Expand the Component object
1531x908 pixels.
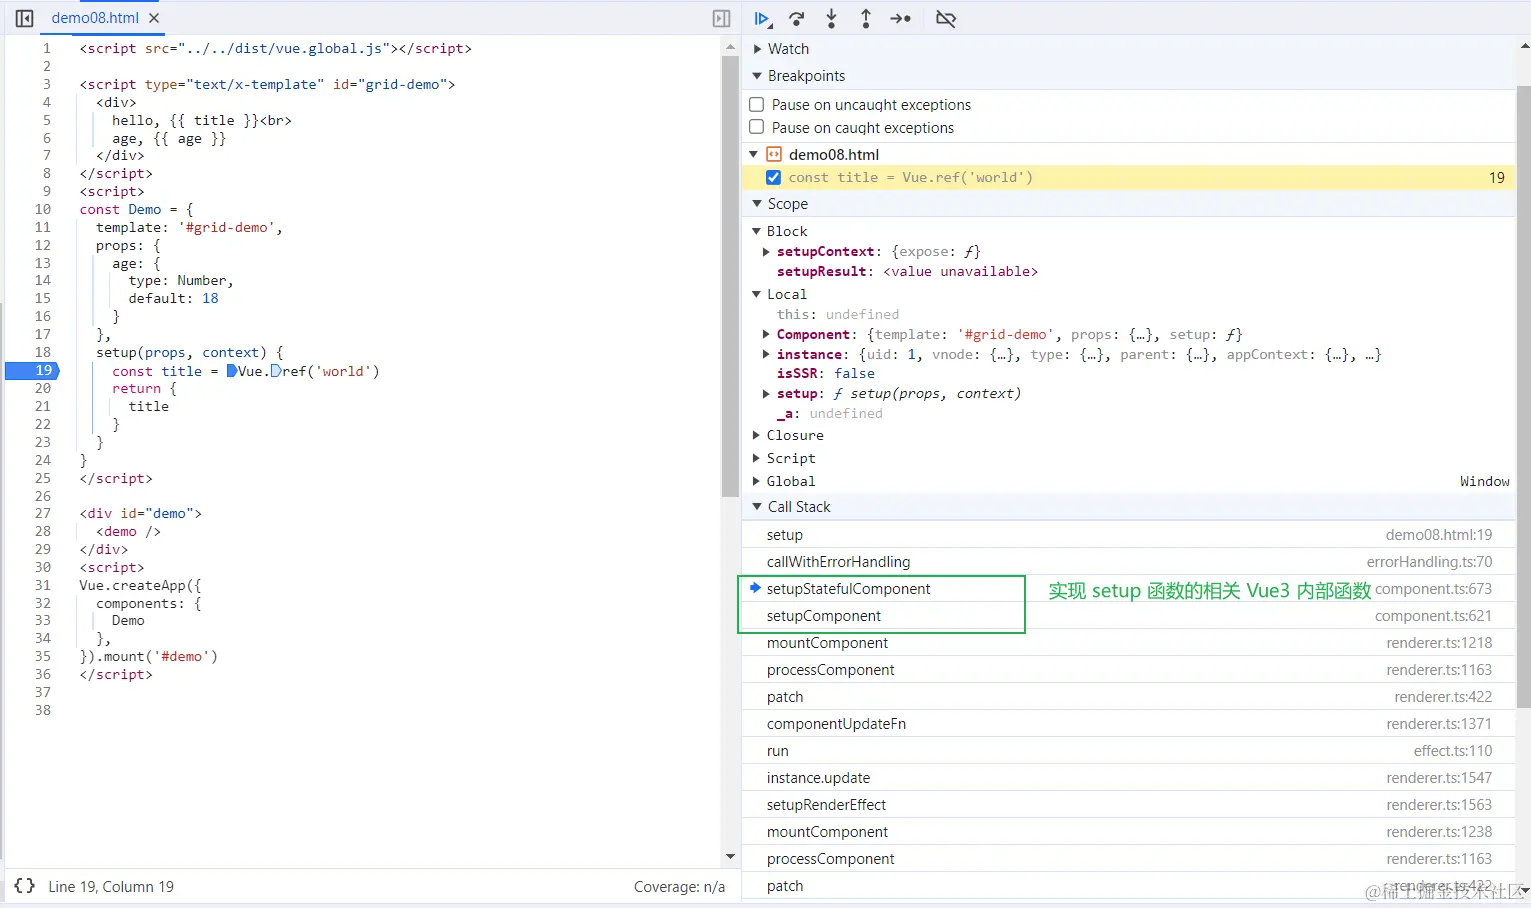[x=767, y=334]
